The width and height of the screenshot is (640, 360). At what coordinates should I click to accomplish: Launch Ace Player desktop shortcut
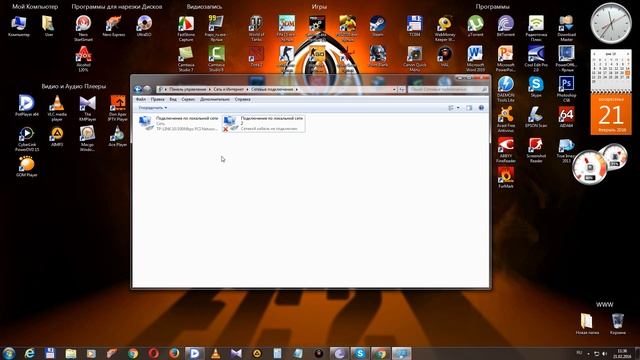tap(118, 136)
